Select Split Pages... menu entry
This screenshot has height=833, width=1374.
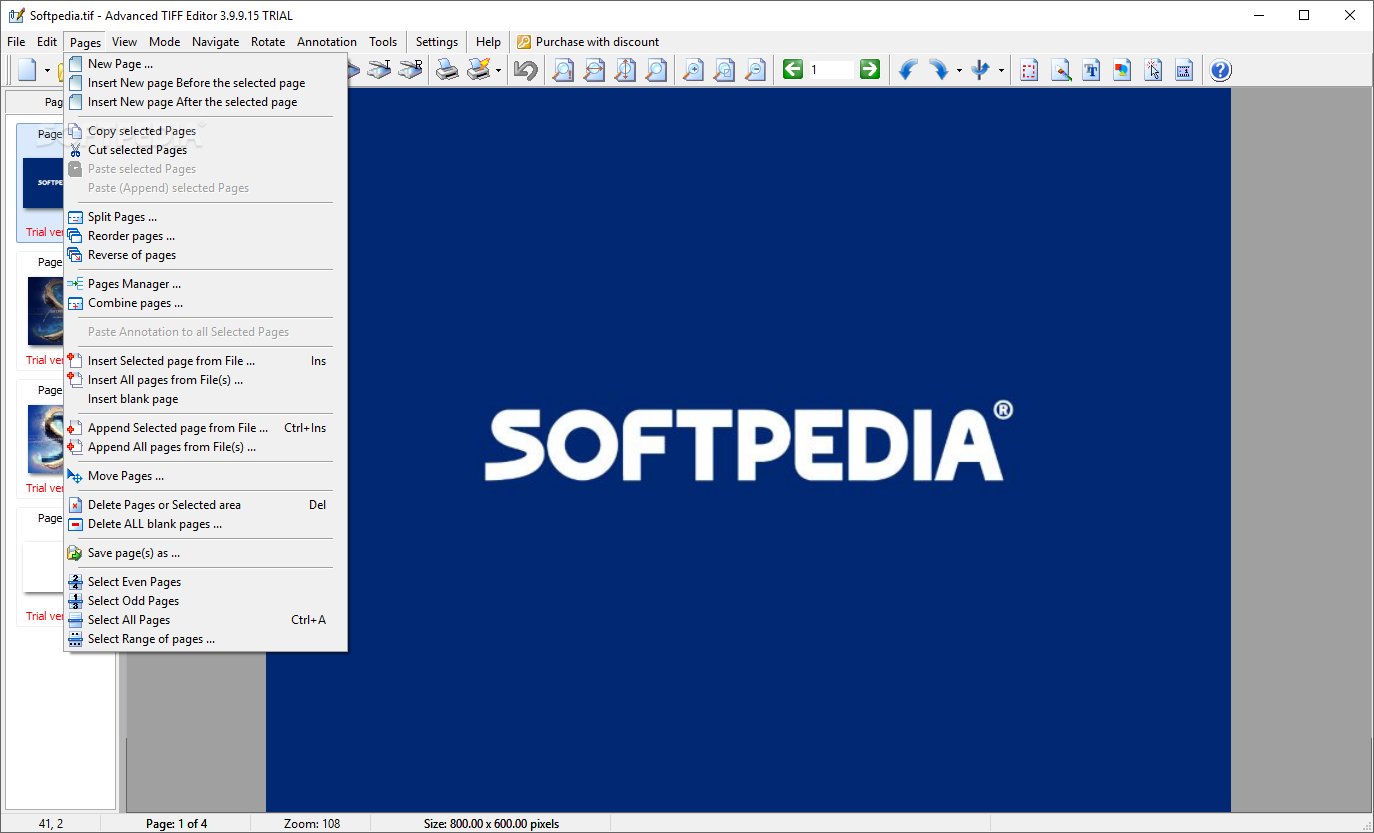click(x=206, y=217)
